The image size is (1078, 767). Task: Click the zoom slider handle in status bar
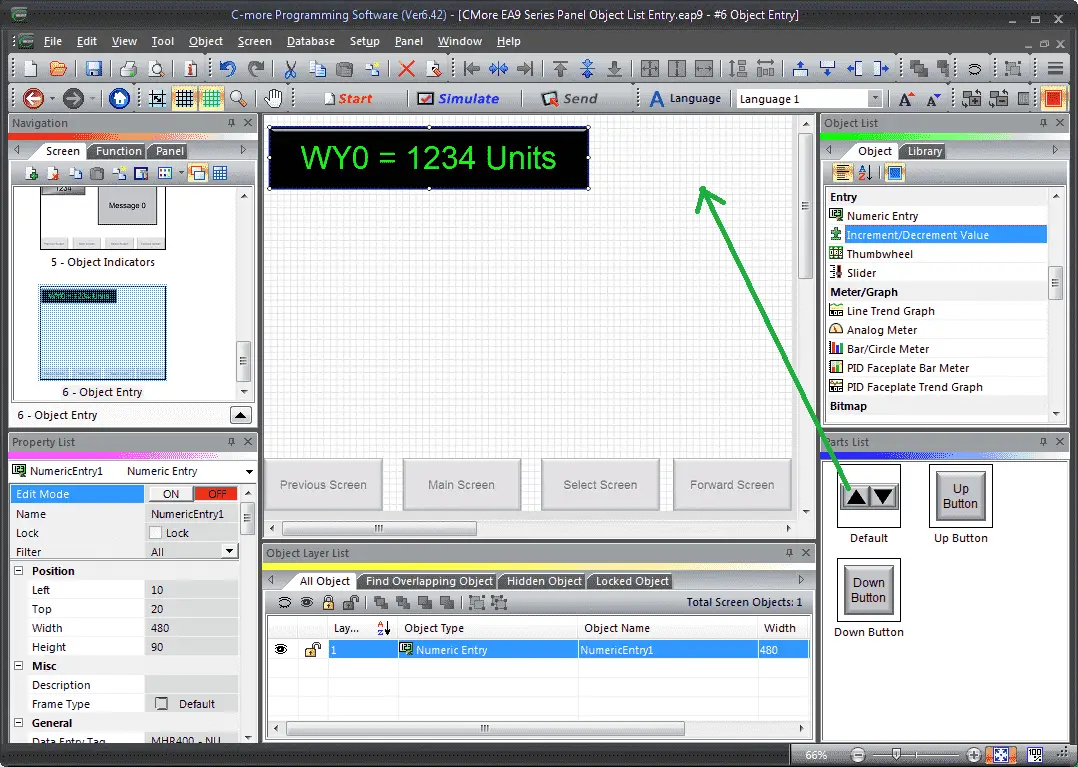coord(896,755)
